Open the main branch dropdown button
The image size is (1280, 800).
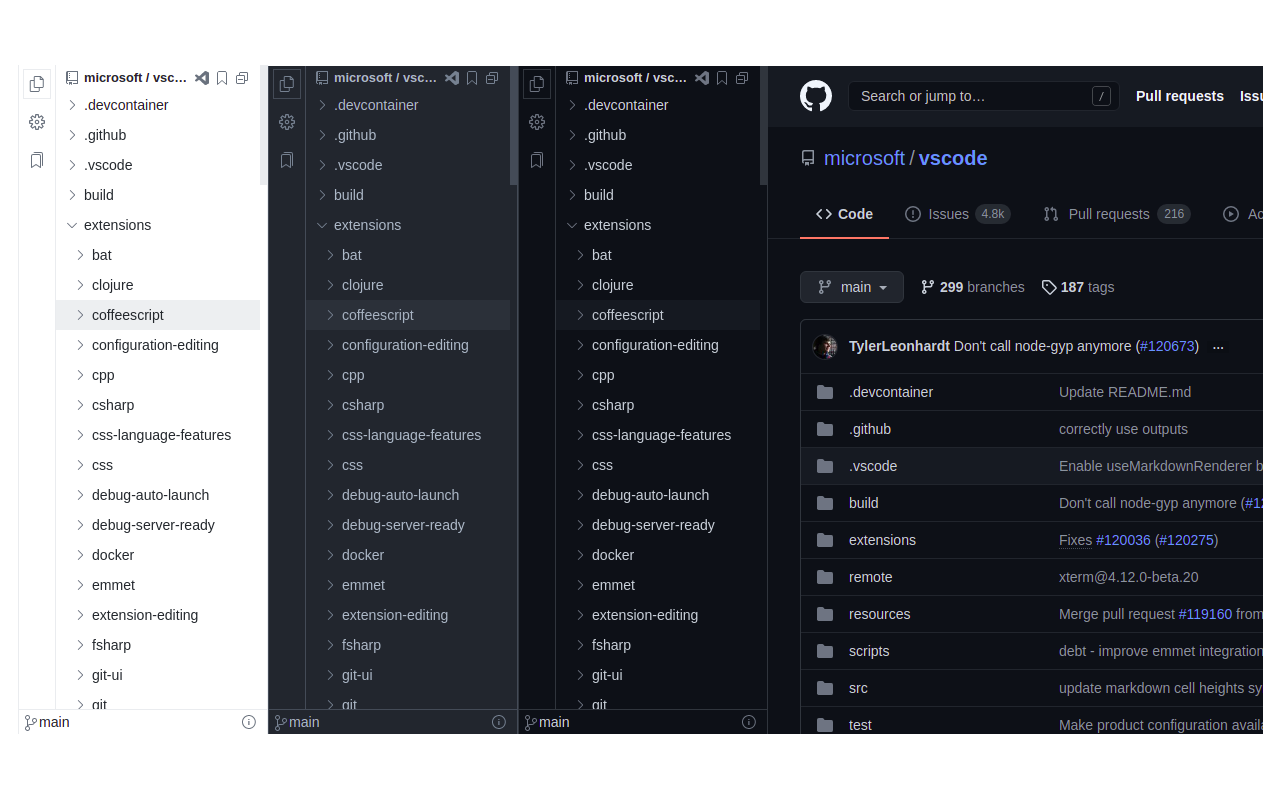pyautogui.click(x=852, y=287)
